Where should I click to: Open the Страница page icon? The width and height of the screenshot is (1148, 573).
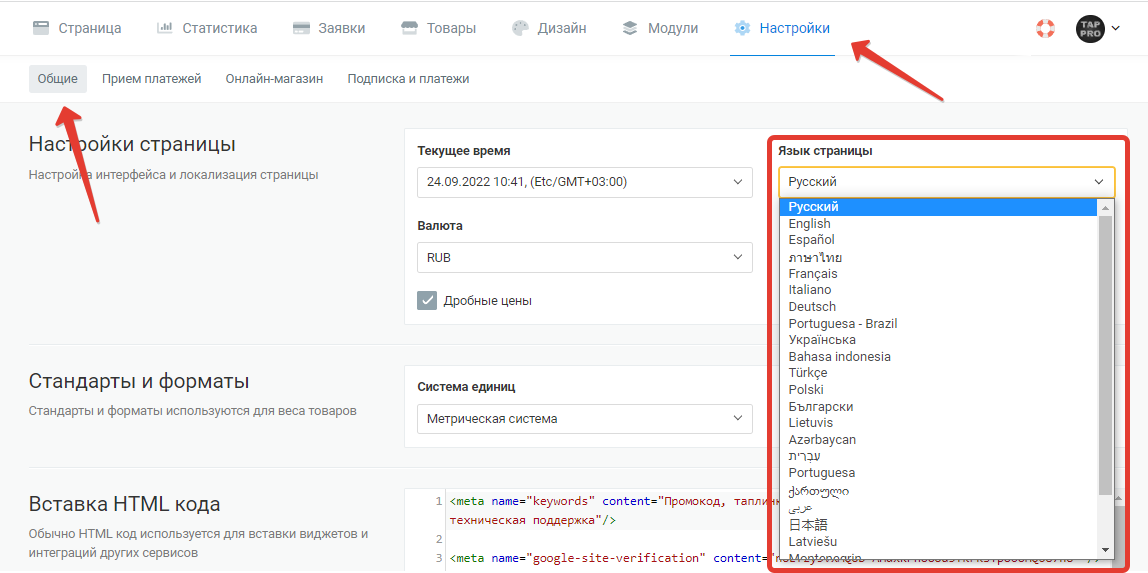(41, 29)
